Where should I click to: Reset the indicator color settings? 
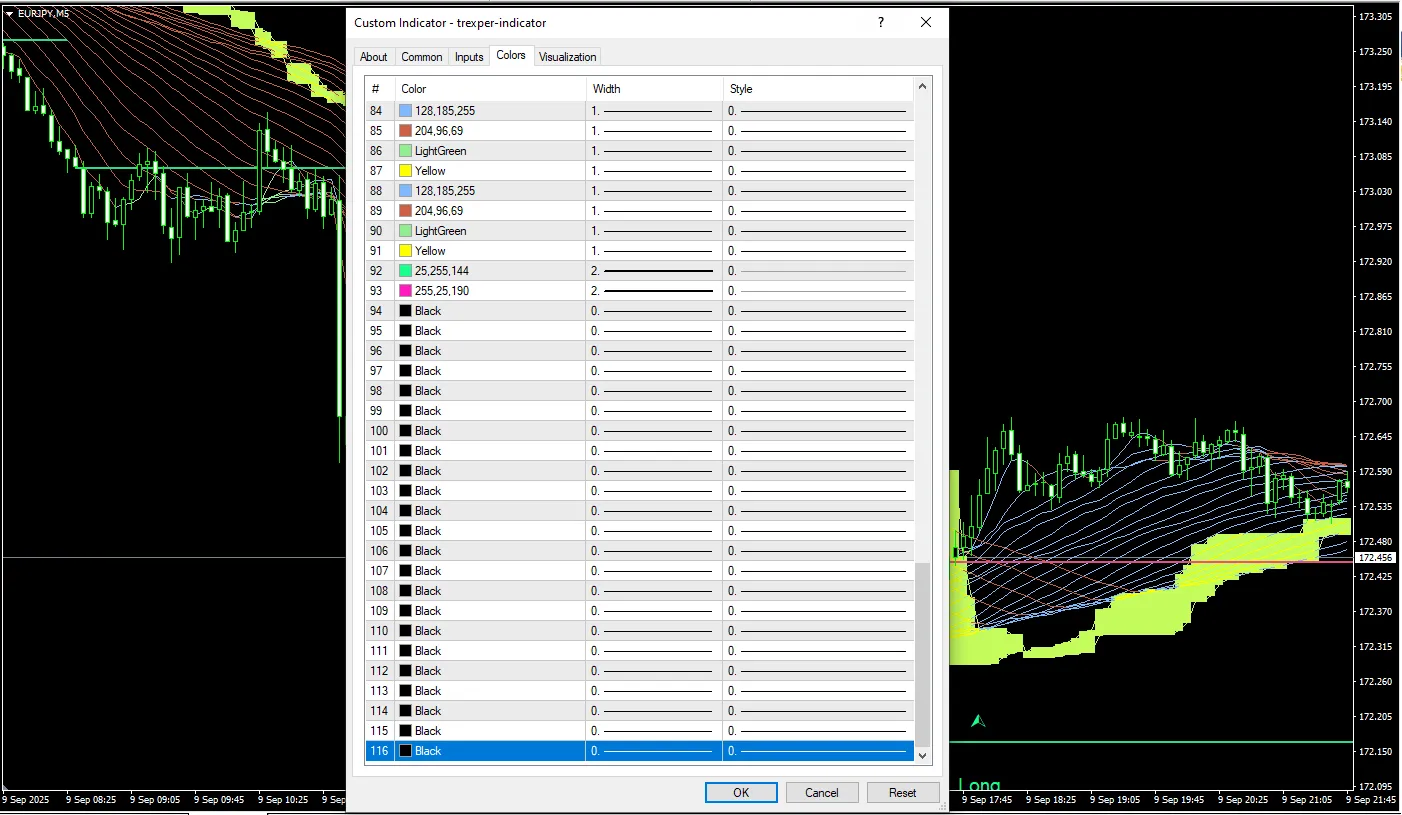pyautogui.click(x=902, y=792)
